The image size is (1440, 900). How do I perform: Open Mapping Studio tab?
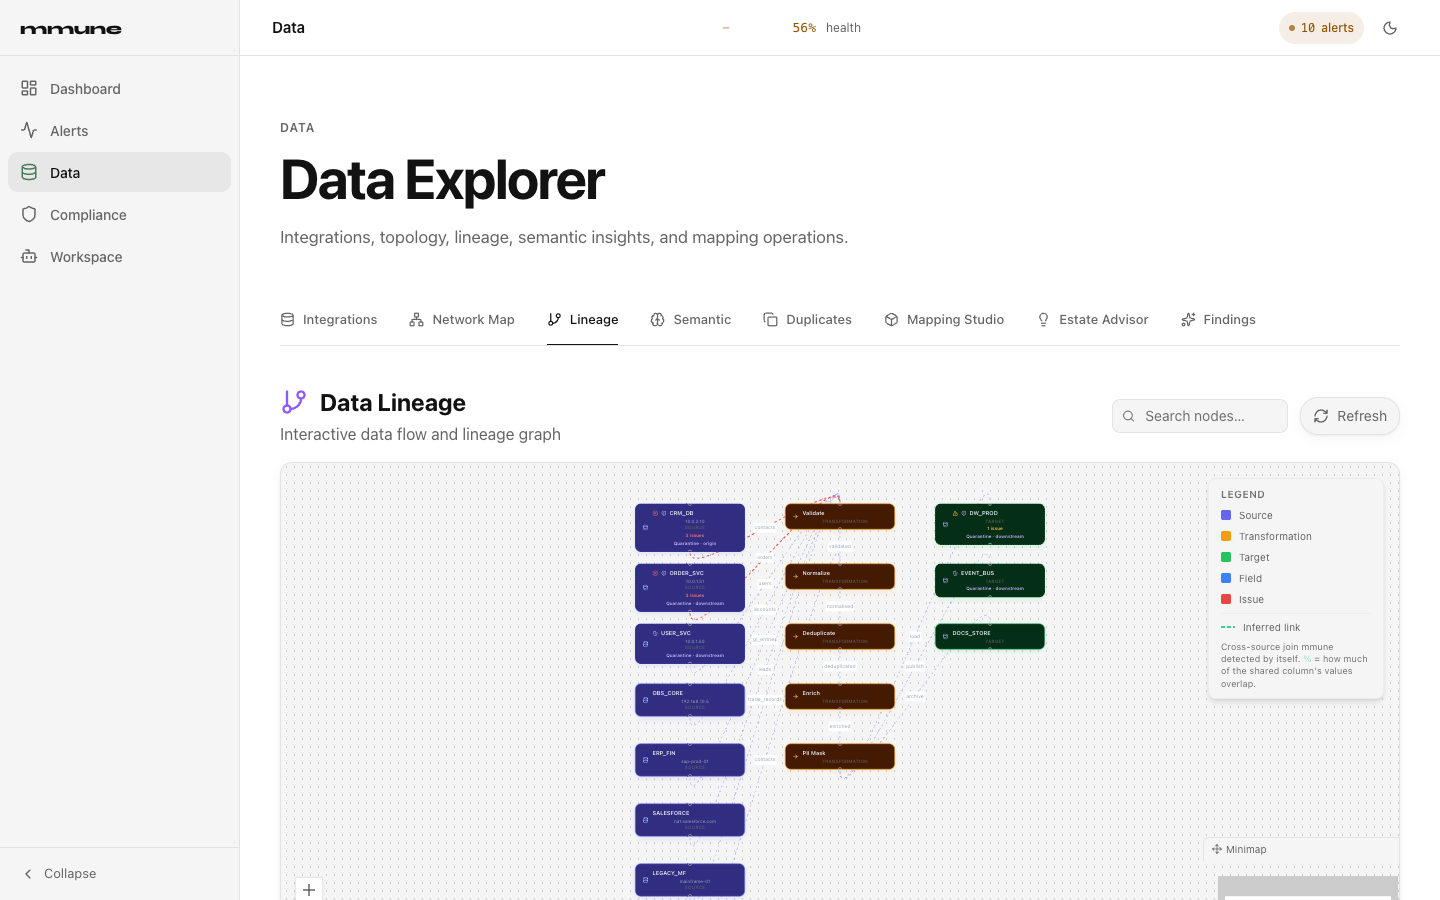(944, 320)
